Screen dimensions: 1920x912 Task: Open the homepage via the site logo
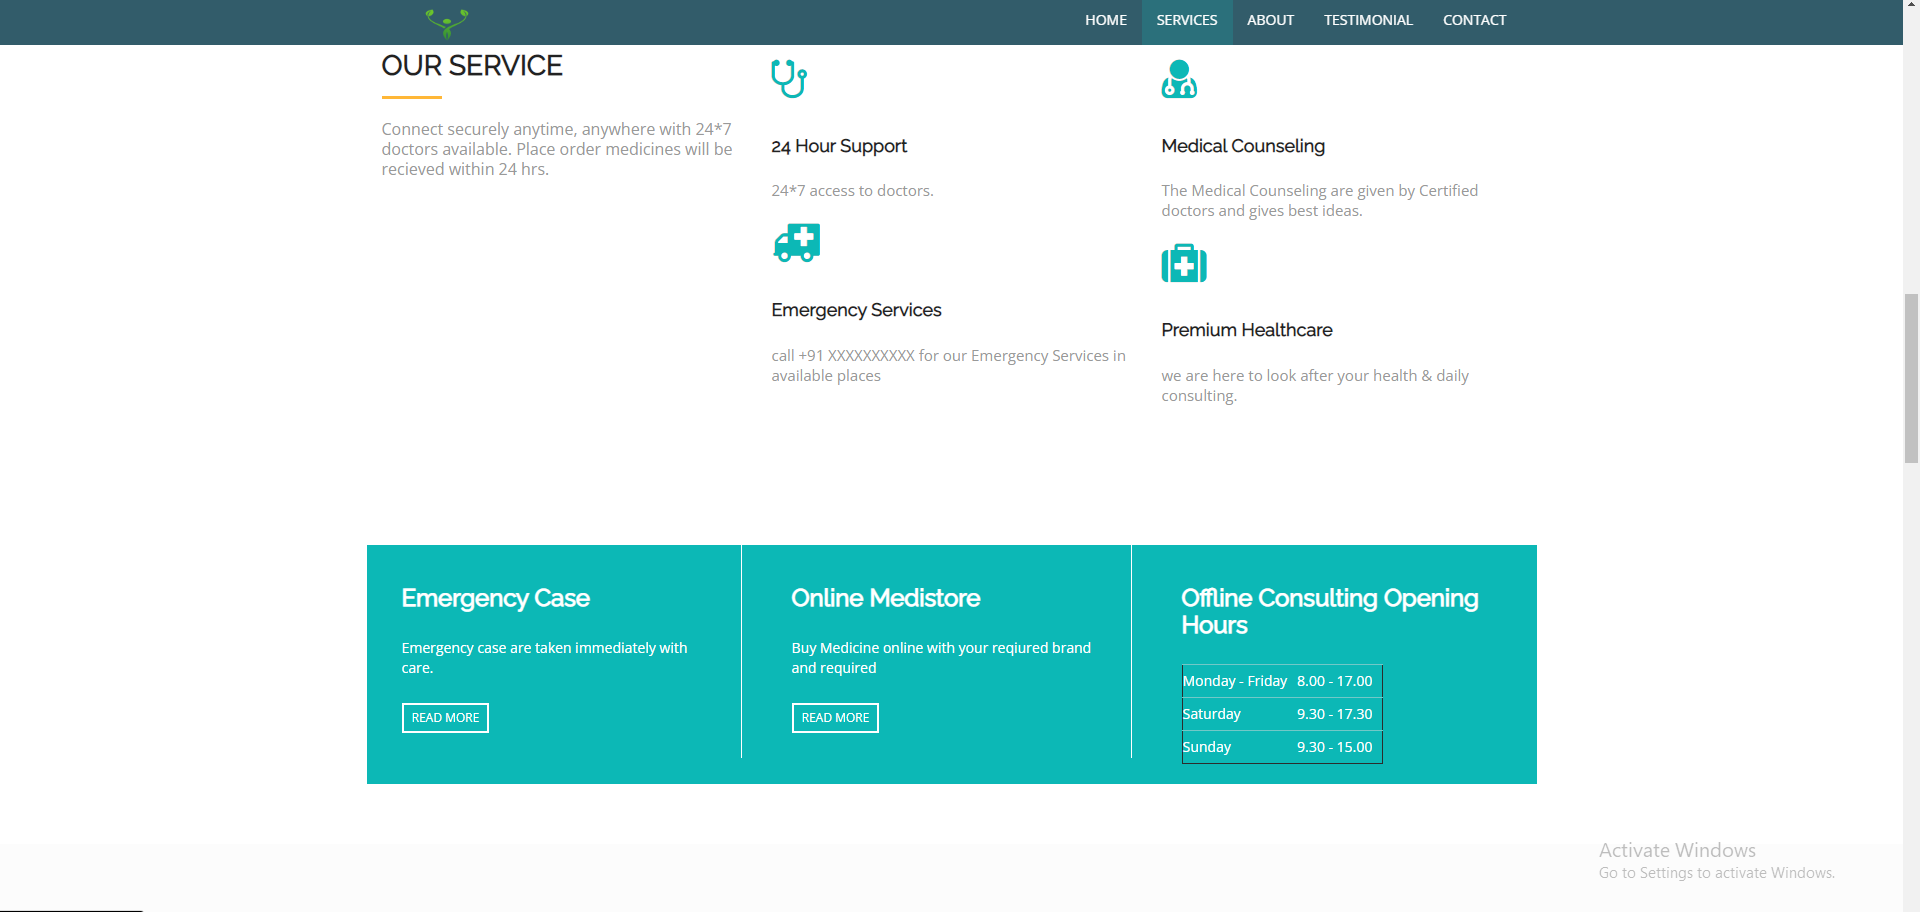coord(446,21)
